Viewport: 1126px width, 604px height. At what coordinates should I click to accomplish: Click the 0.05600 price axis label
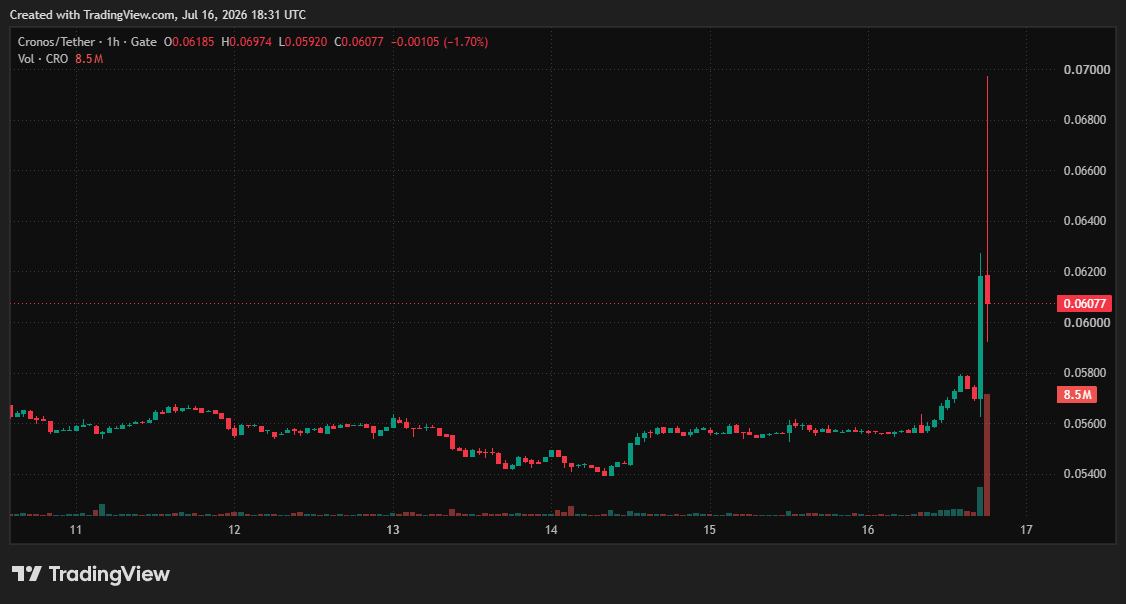(1085, 424)
